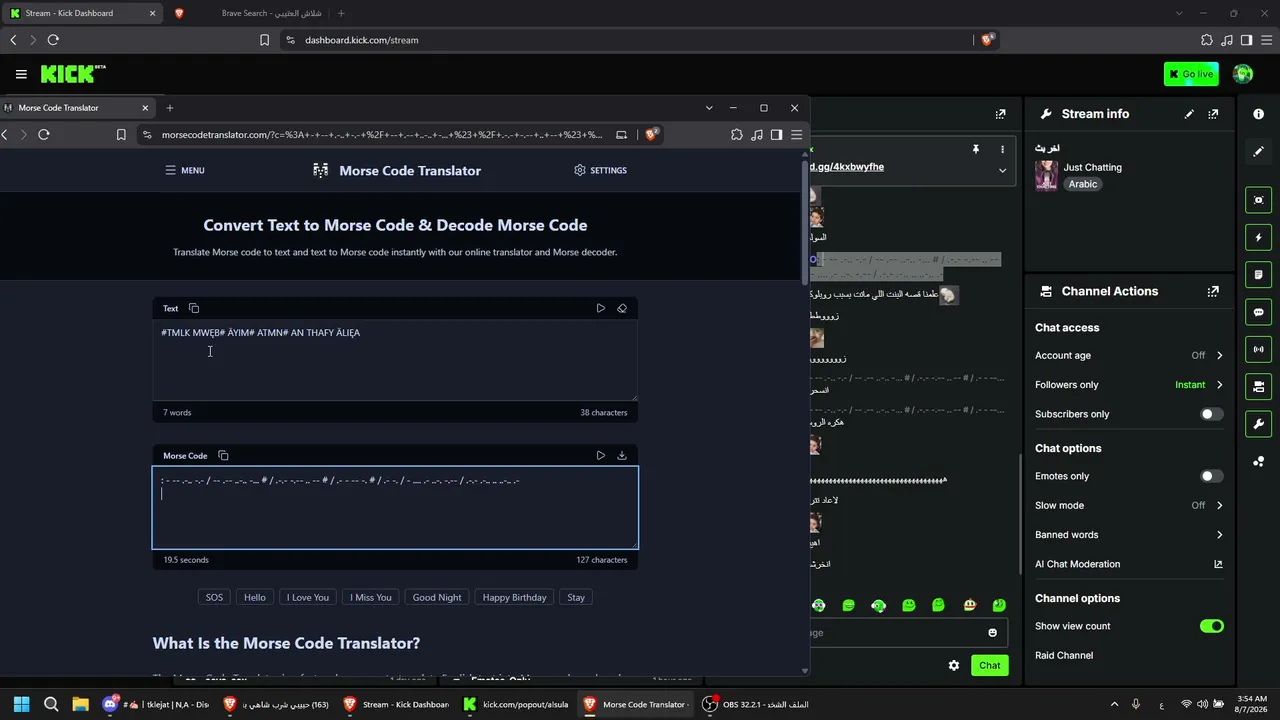Open the Followers only setting
Image resolution: width=1280 pixels, height=720 pixels.
(1129, 385)
